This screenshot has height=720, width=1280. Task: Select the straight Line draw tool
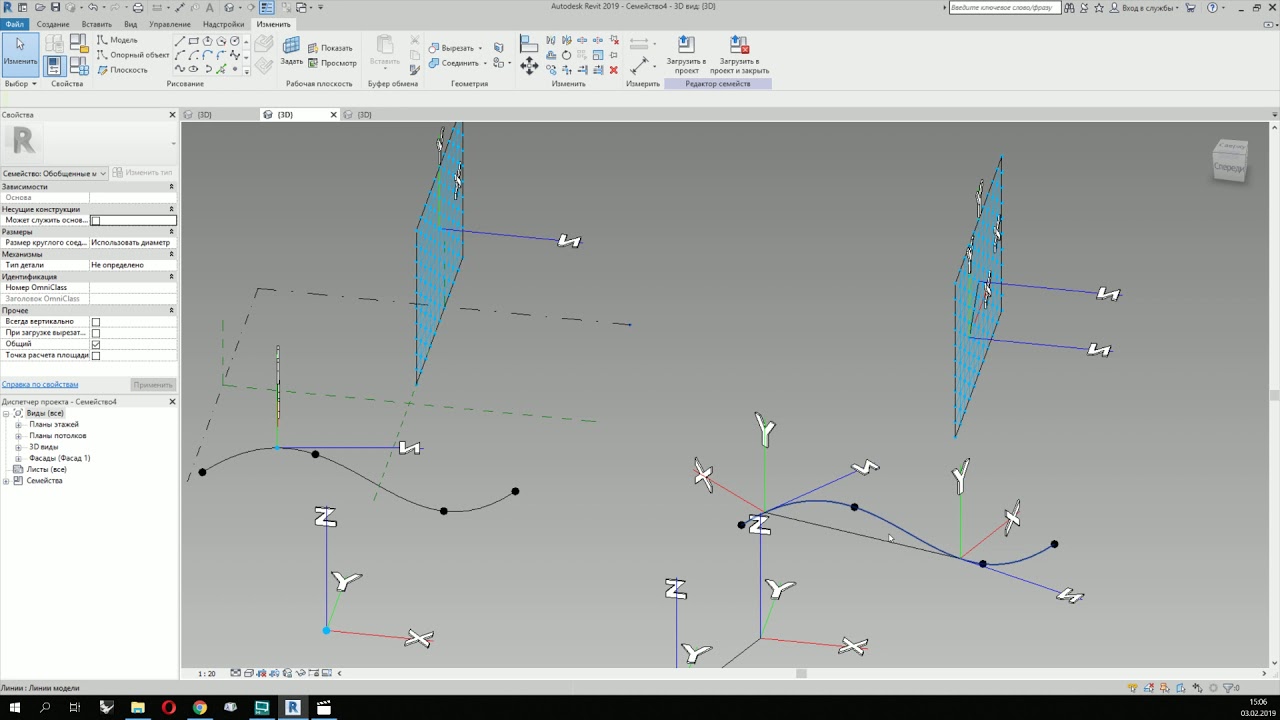click(x=179, y=41)
